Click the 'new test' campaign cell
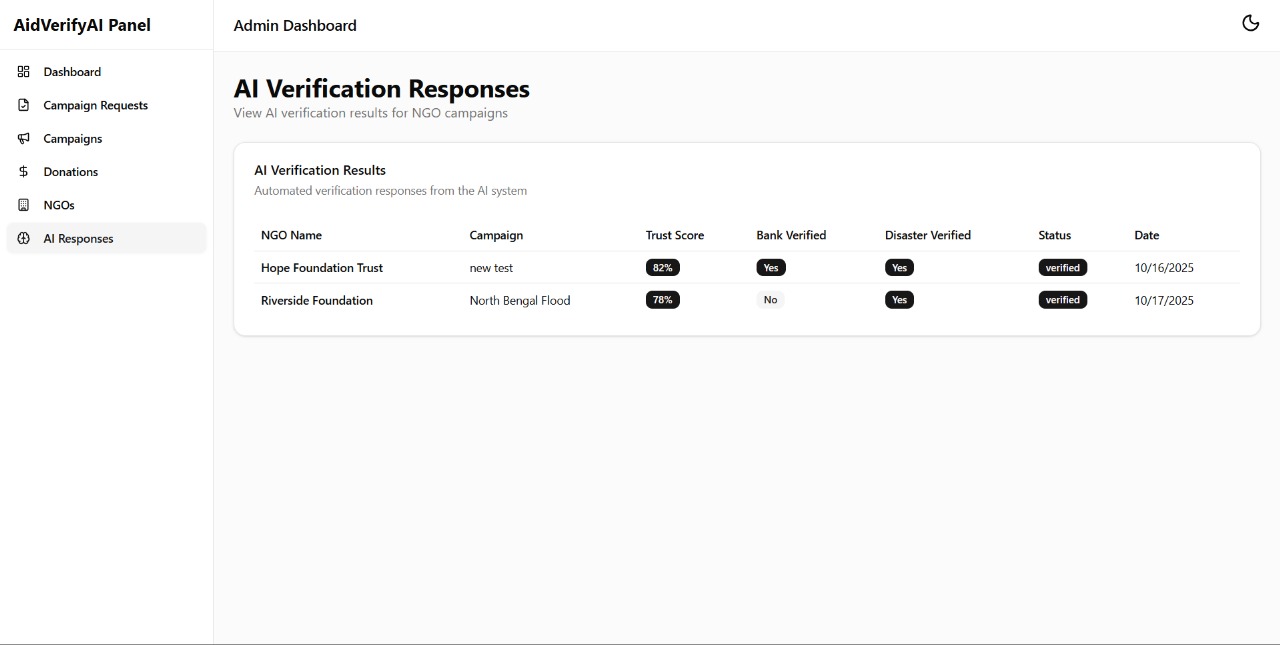1280x645 pixels. pyautogui.click(x=491, y=268)
